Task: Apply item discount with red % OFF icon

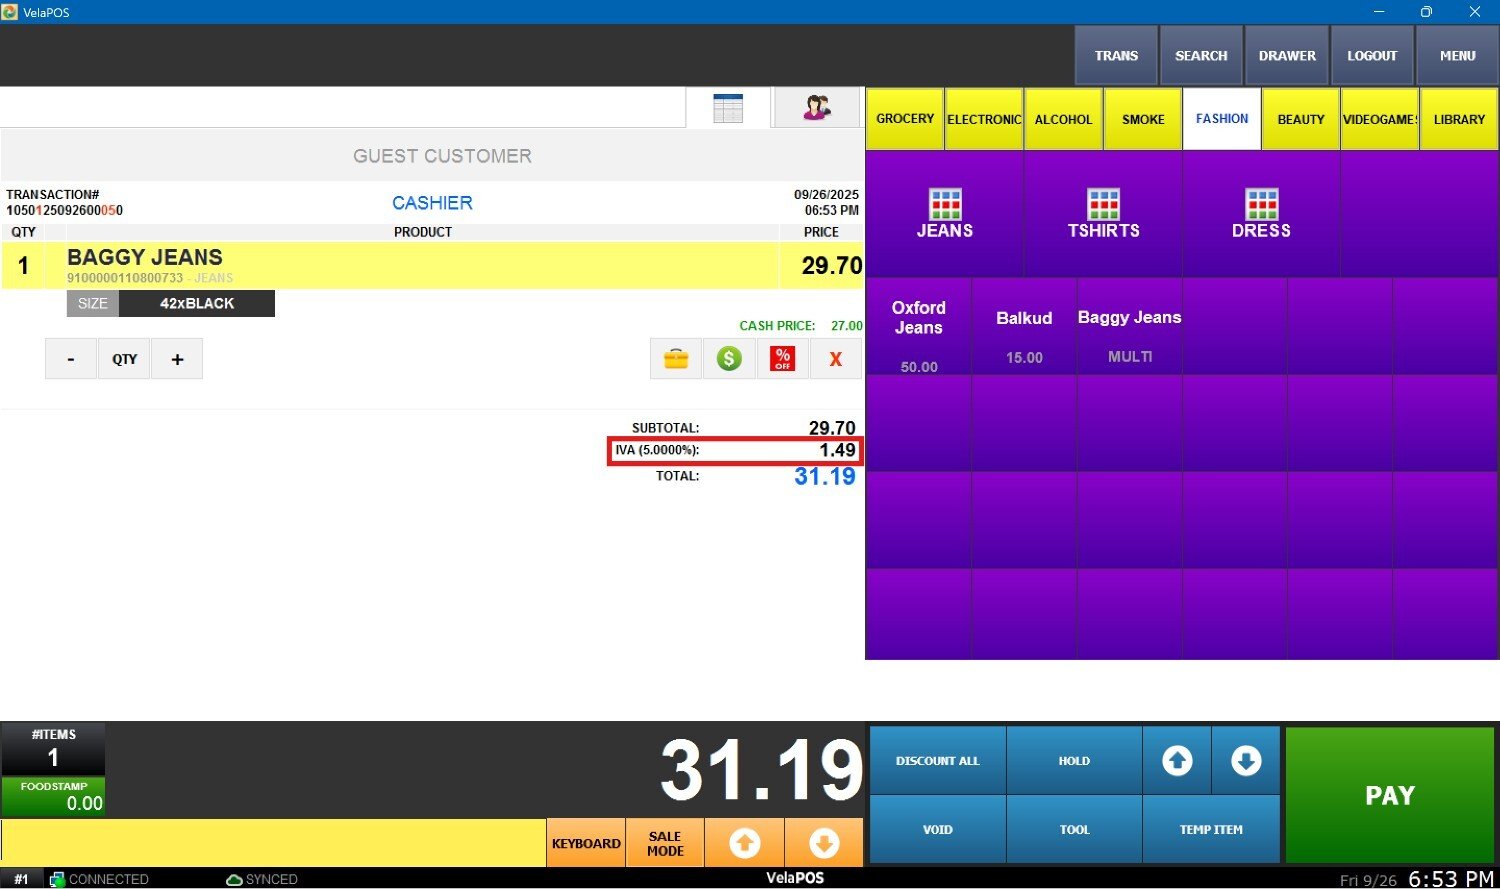Action: coord(782,359)
